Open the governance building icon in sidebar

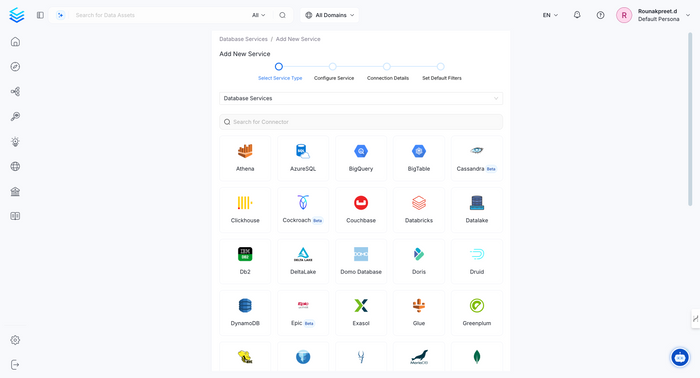point(15,191)
